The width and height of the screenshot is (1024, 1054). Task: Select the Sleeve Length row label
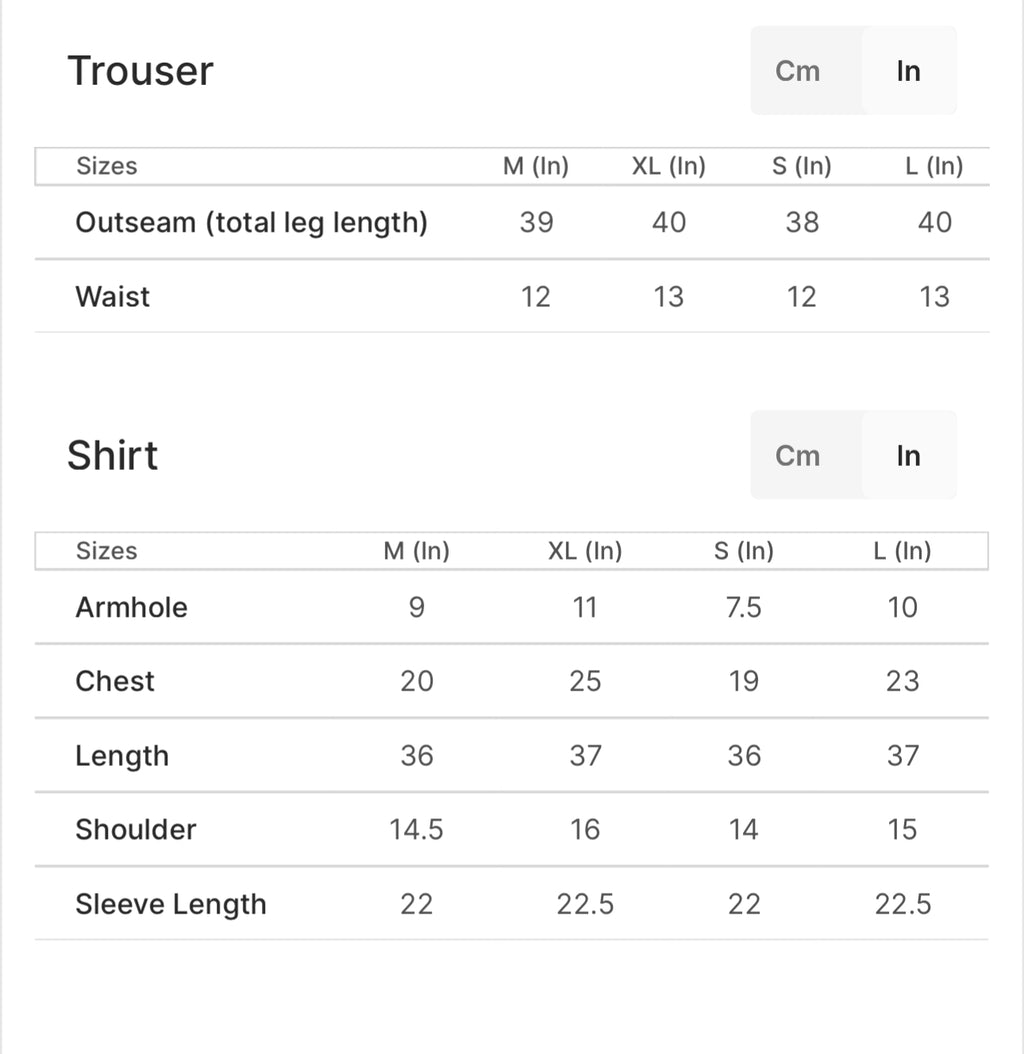[x=171, y=904]
